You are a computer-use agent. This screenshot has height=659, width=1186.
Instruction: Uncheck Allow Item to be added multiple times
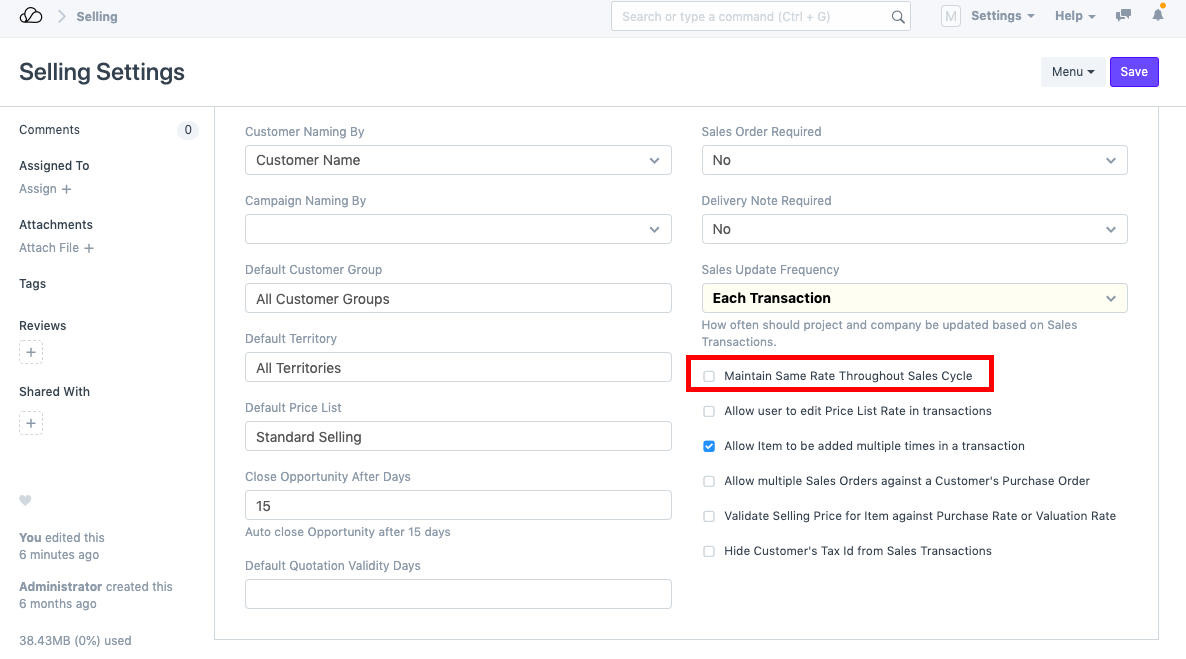tap(709, 446)
